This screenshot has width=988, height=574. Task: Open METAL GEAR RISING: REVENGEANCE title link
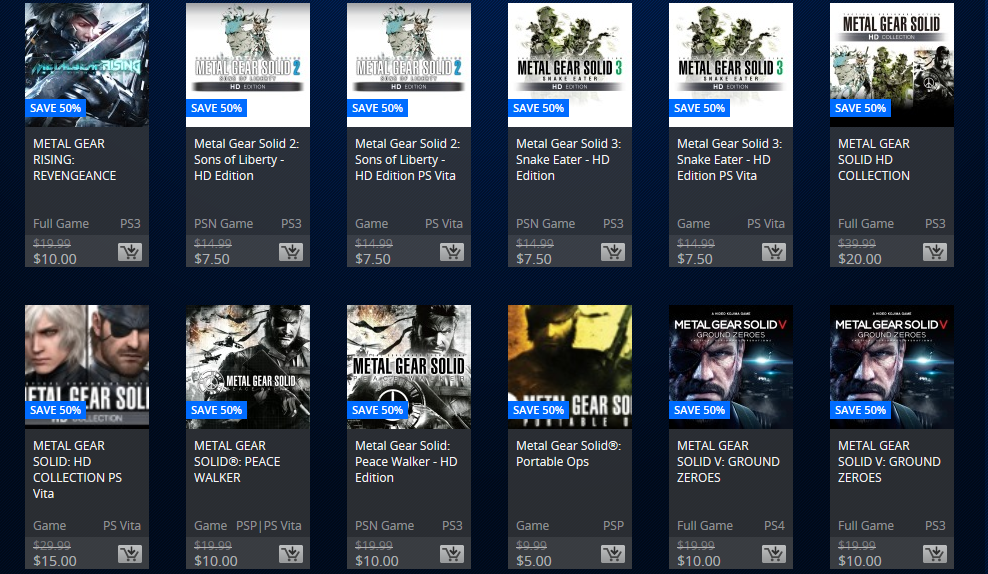coord(74,159)
